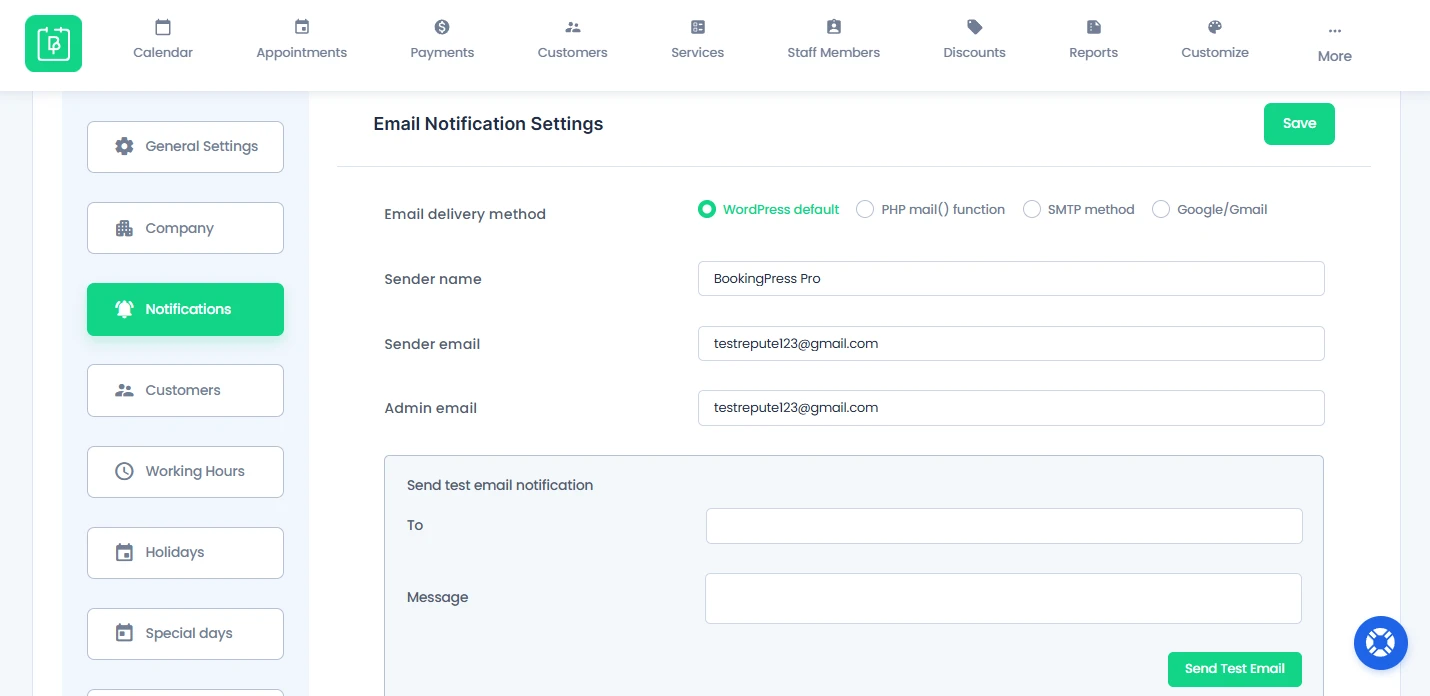Image resolution: width=1430 pixels, height=696 pixels.
Task: Click the Payments dollar icon
Action: (x=442, y=27)
